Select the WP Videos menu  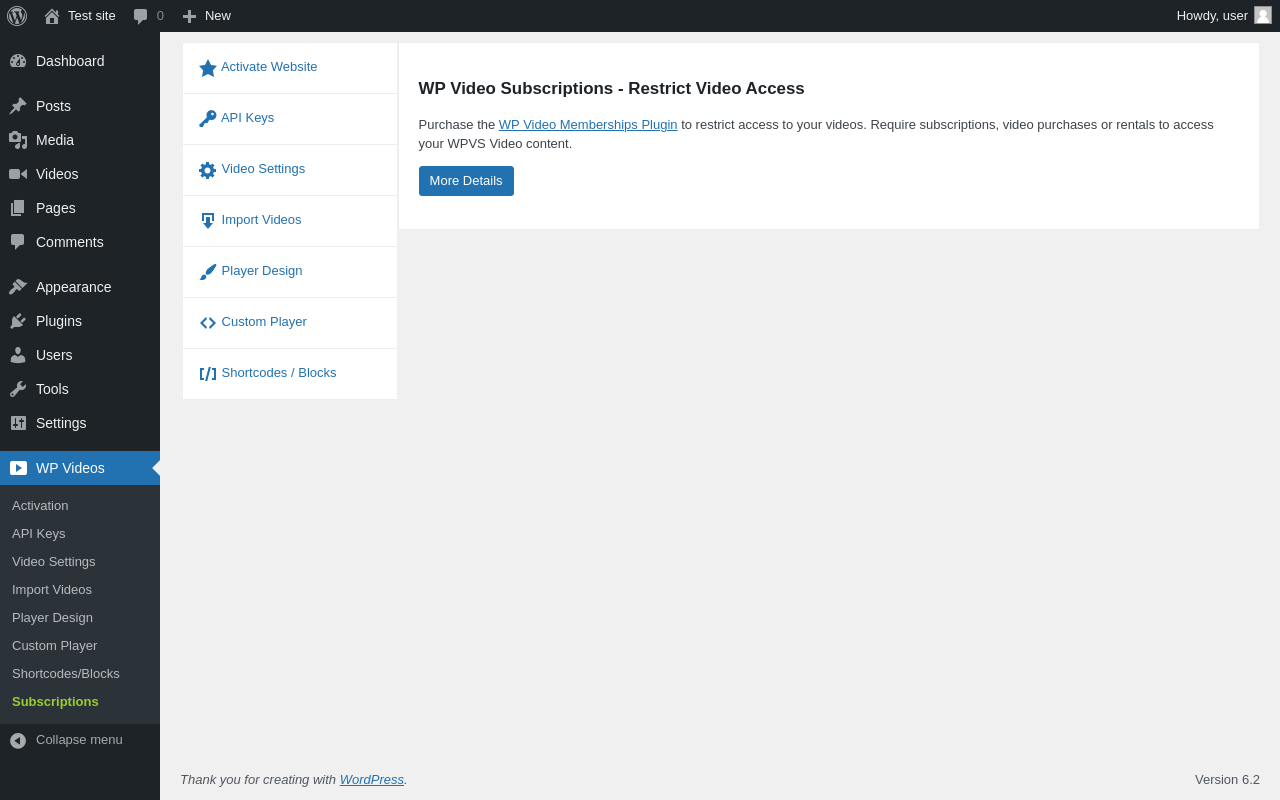pyautogui.click(x=80, y=468)
